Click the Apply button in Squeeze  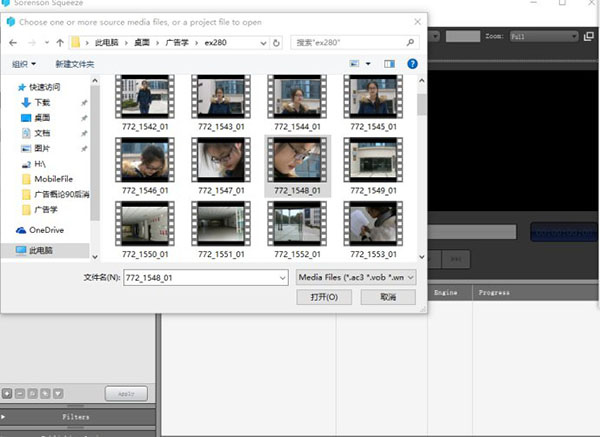pos(126,393)
